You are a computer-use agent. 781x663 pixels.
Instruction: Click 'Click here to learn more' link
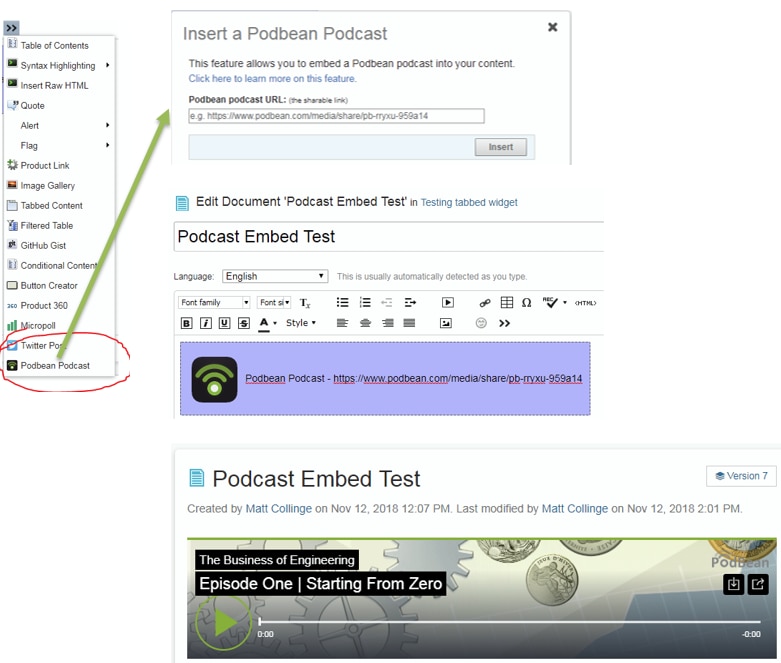(272, 79)
